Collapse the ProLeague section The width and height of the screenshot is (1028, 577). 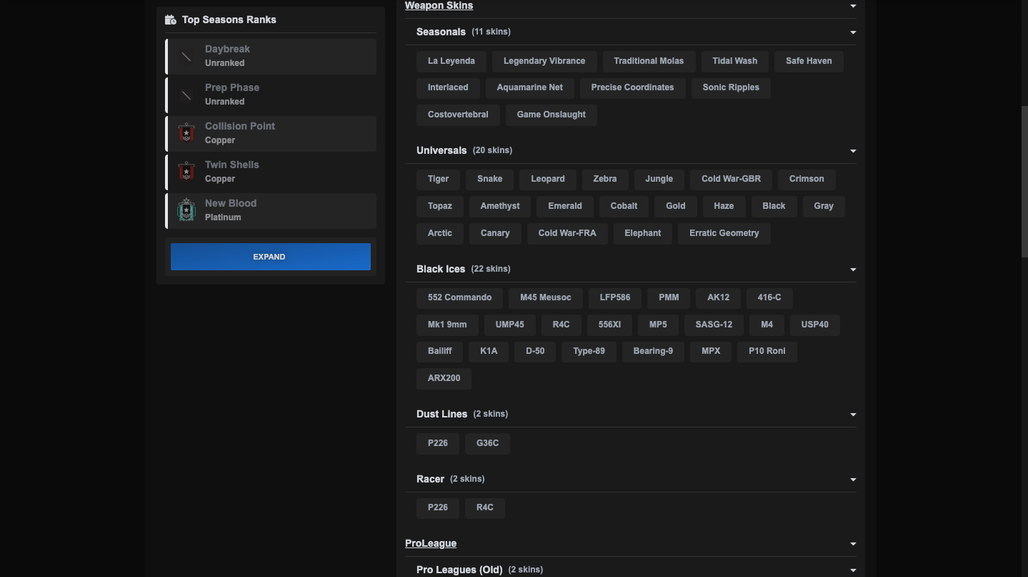(x=853, y=544)
